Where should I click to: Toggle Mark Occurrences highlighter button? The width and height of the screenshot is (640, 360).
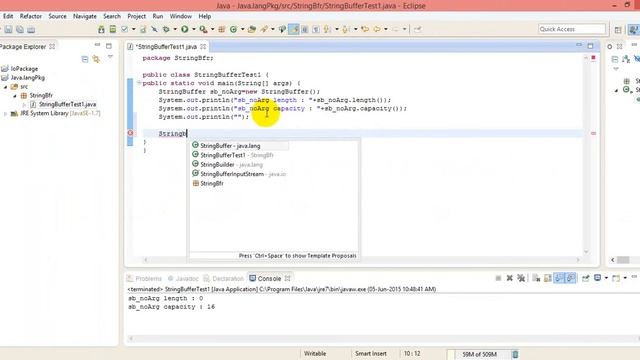click(293, 29)
